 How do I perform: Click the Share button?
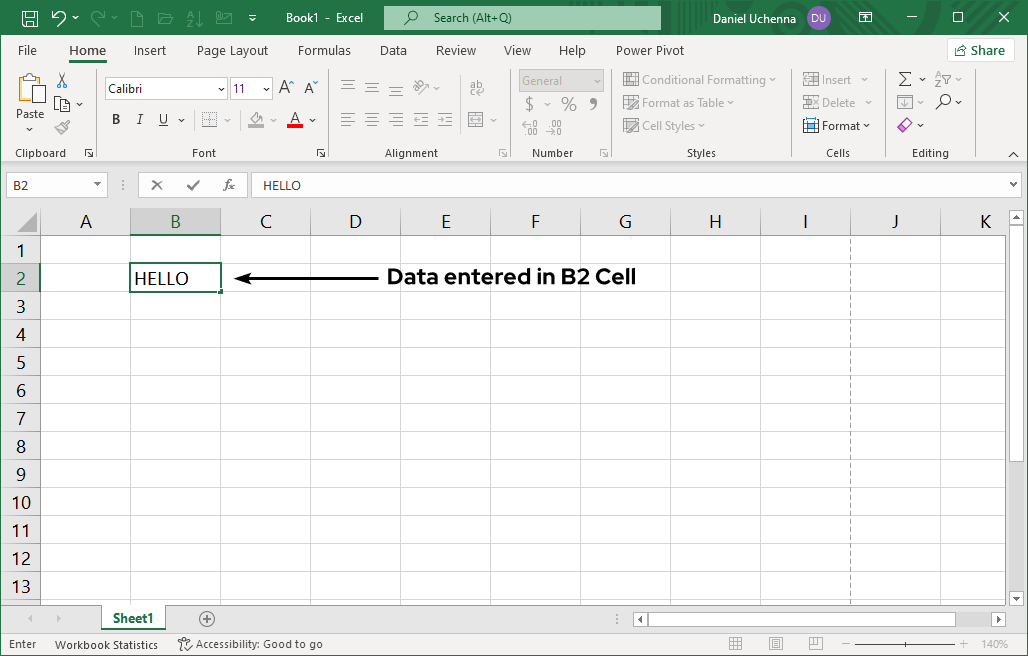(980, 49)
